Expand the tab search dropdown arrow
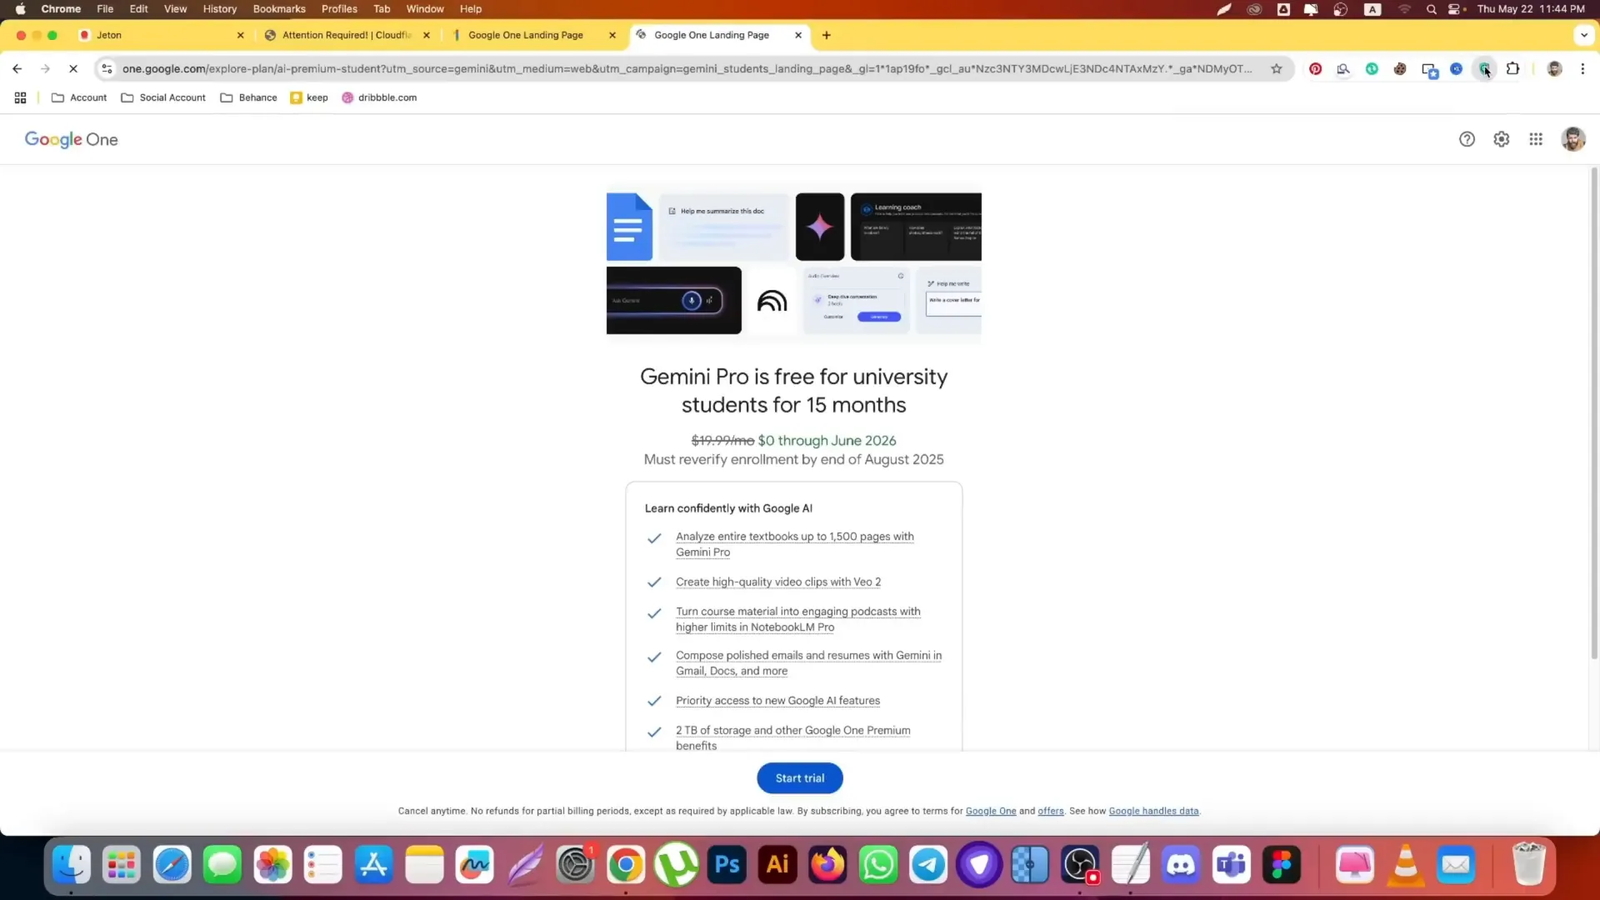This screenshot has height=900, width=1600. click(1583, 35)
